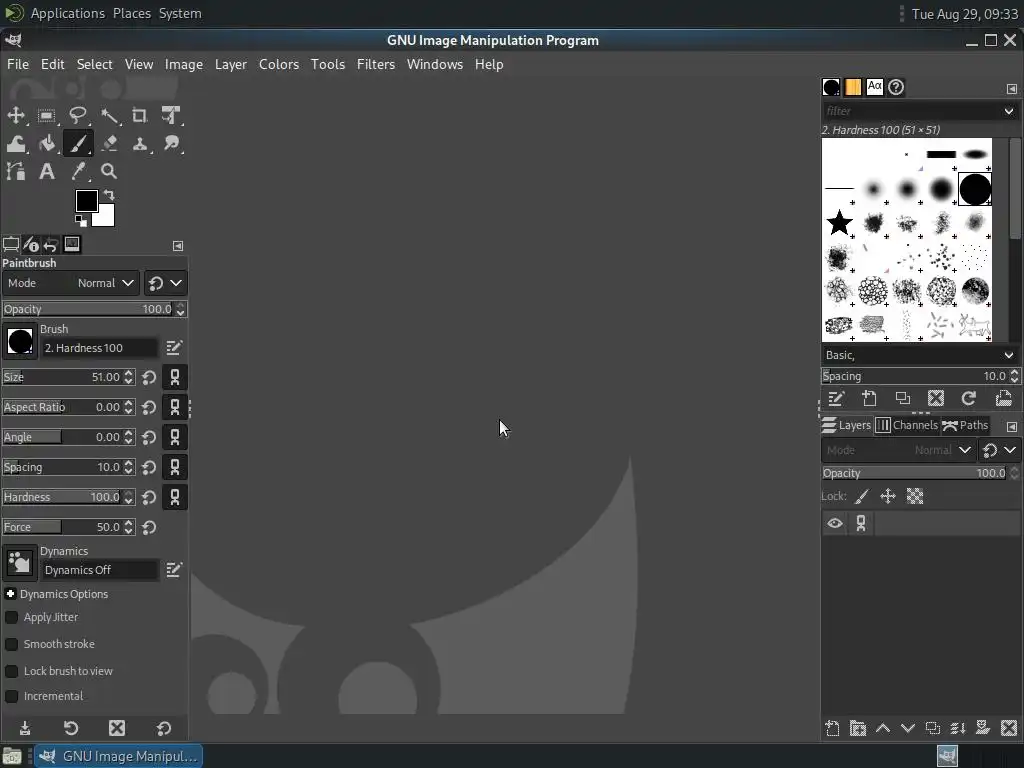Switch to the Patterns tab
This screenshot has width=1024, height=768.
coord(853,87)
